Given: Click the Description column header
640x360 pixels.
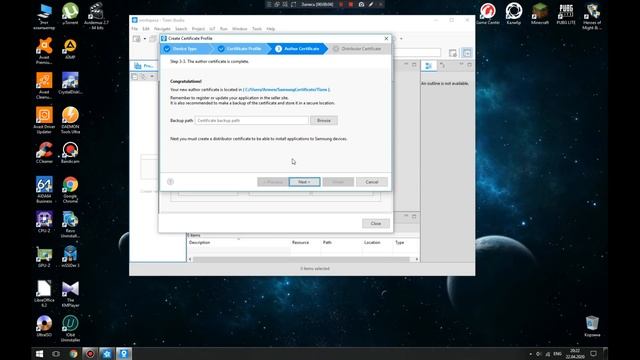Looking at the screenshot, I should 199,242.
